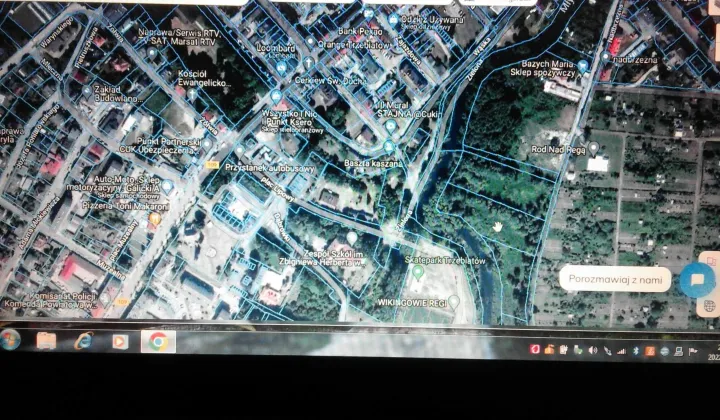The width and height of the screenshot is (720, 420).
Task: Click the 'Muzealna' street label
Action: pos(111,269)
